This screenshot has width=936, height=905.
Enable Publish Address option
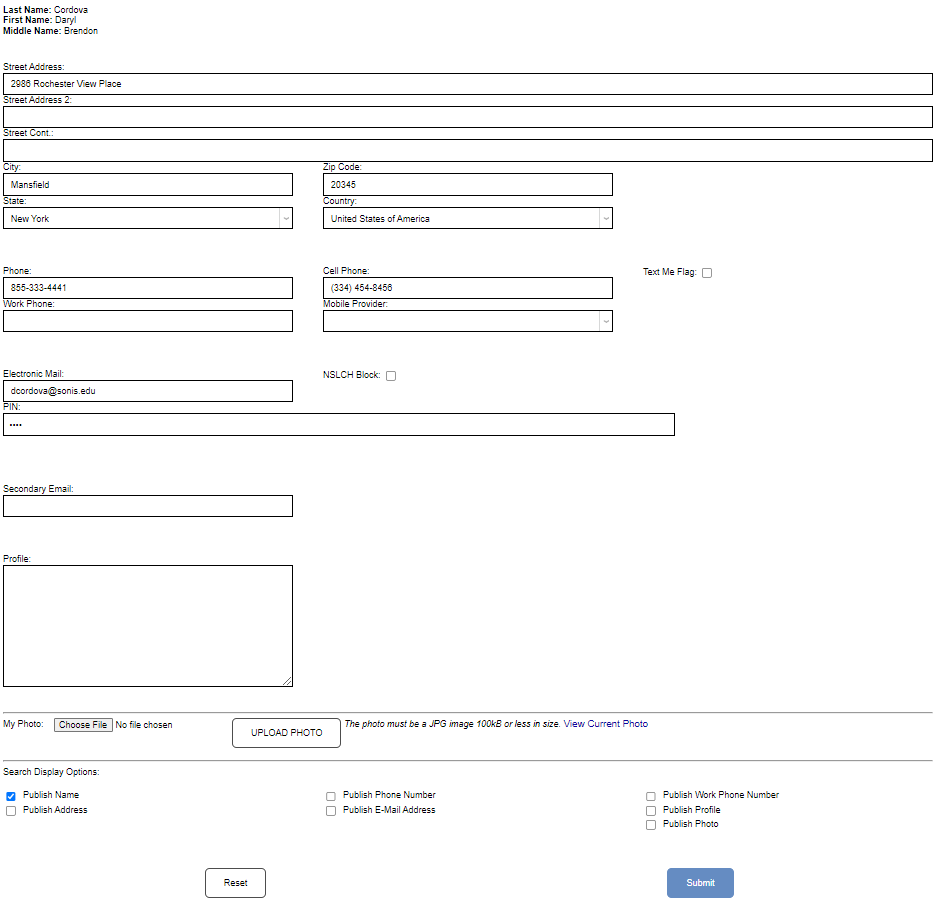point(10,811)
